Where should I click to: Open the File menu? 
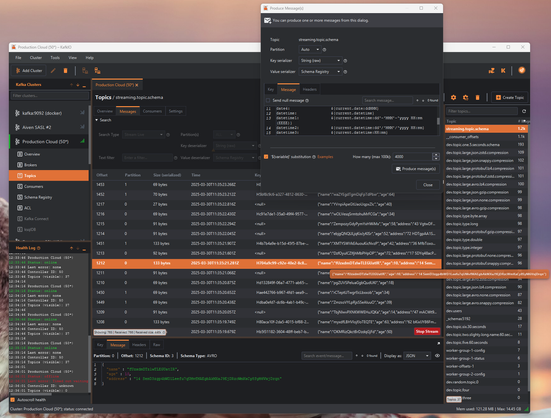click(x=18, y=58)
